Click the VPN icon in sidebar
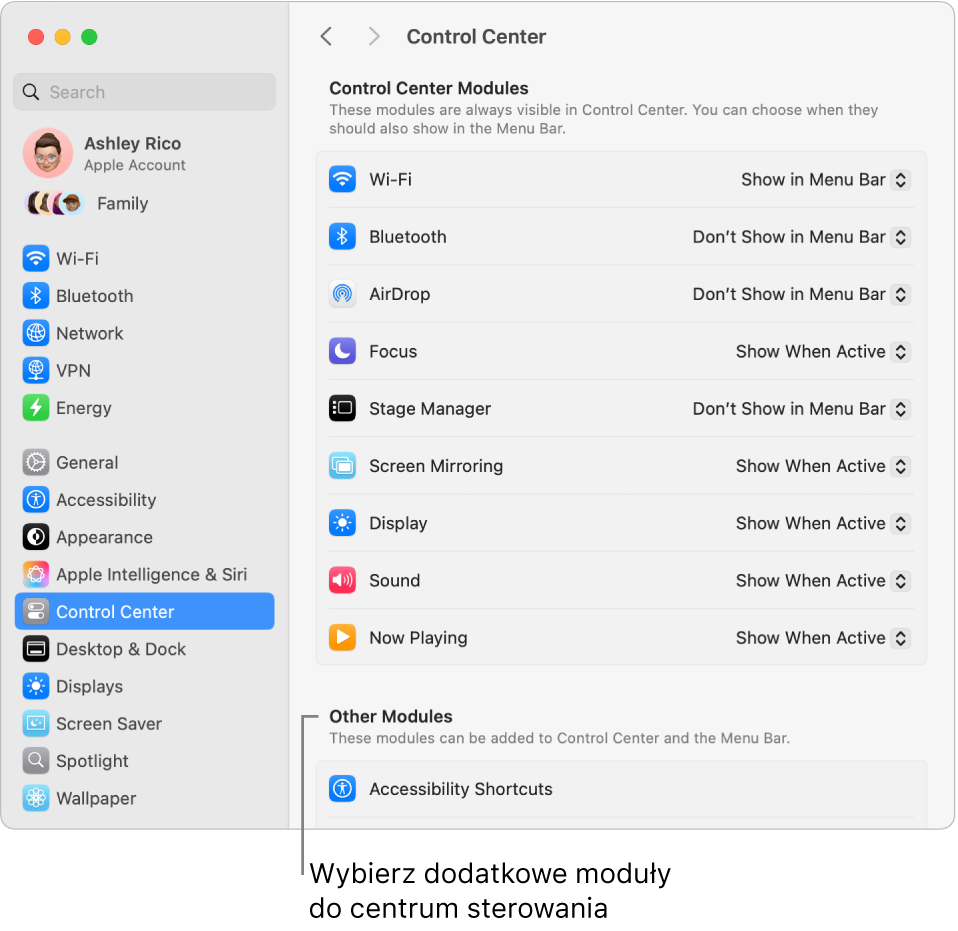The width and height of the screenshot is (958, 931). [x=36, y=370]
